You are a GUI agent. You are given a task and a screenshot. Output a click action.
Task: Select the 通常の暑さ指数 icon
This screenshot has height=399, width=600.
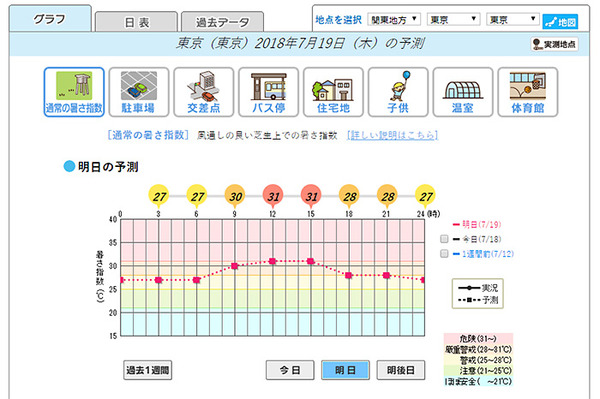[74, 92]
